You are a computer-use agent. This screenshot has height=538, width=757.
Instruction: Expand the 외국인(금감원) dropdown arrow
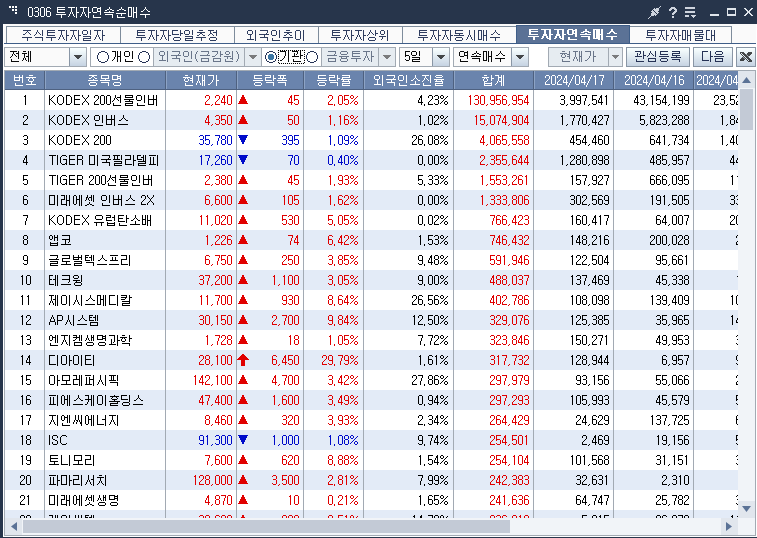[252, 57]
